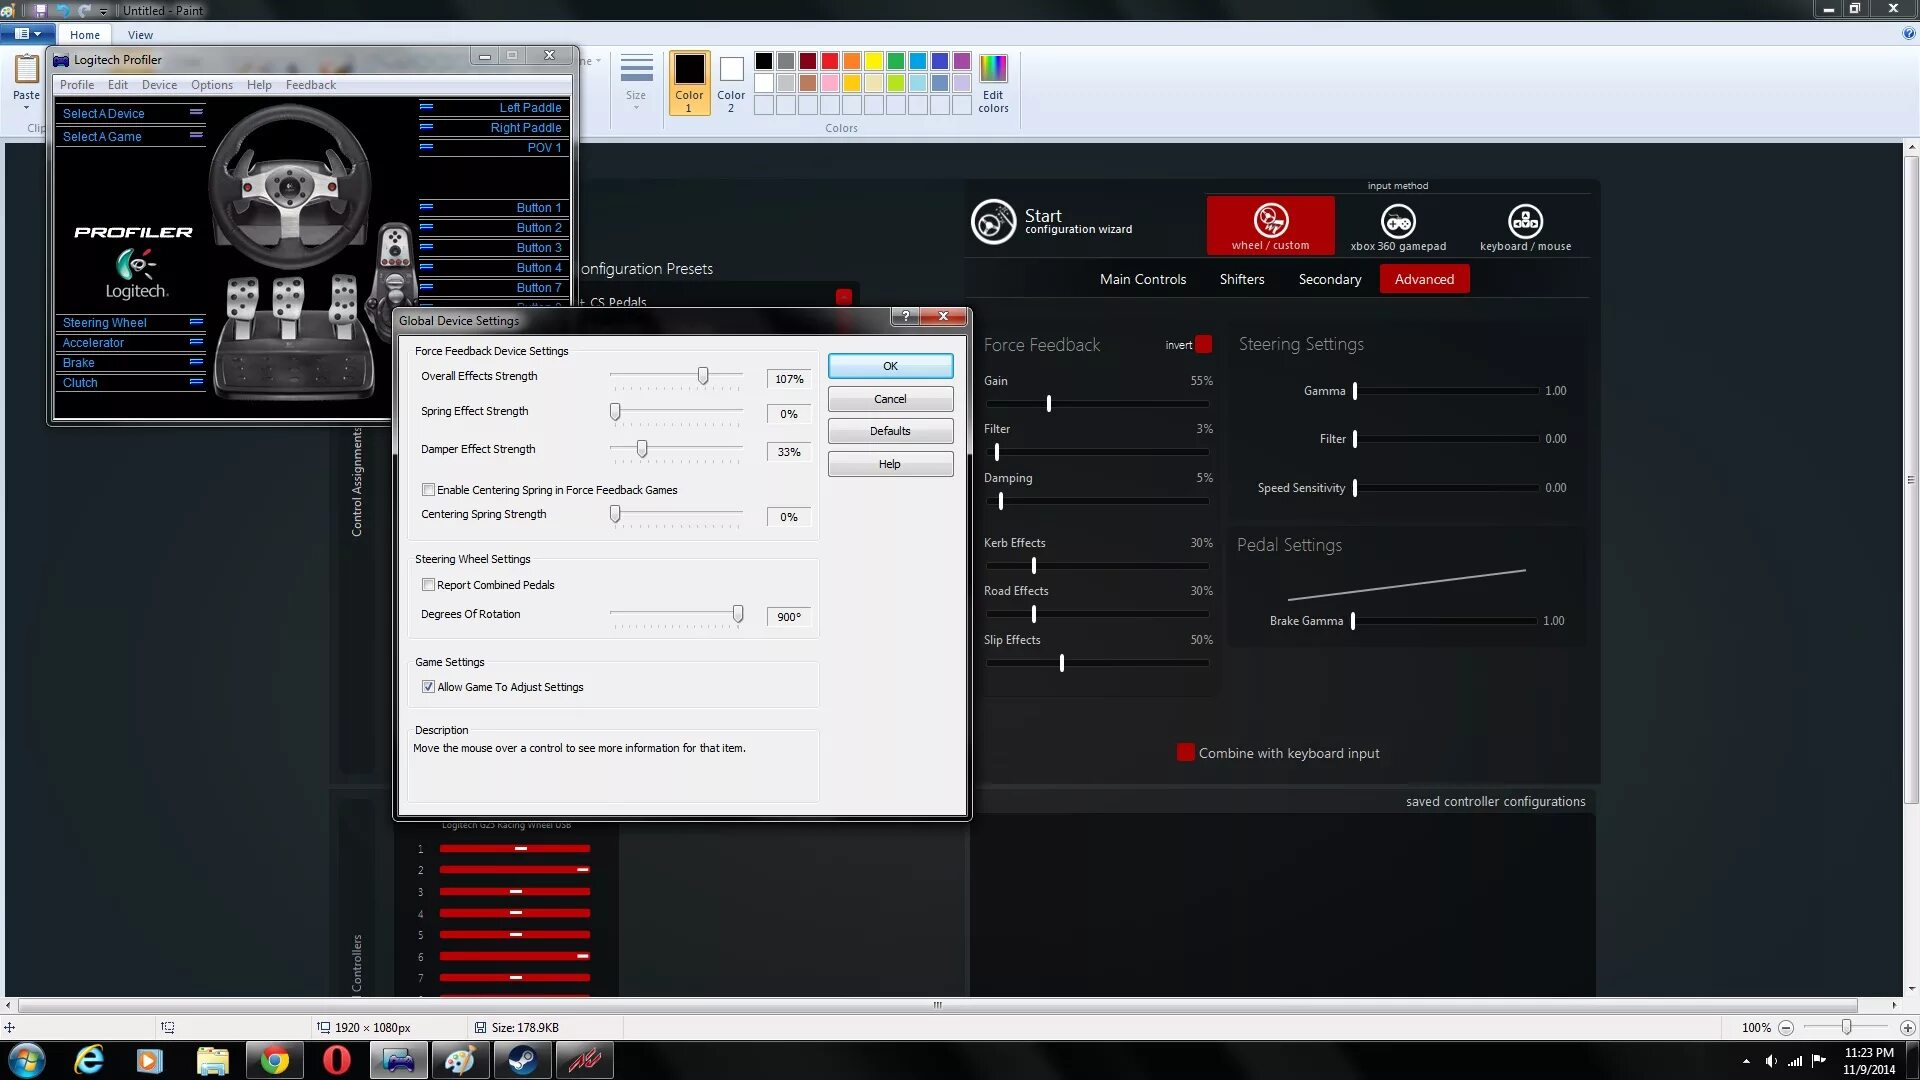Click the Overall Effects Strength slider handle
The height and width of the screenshot is (1080, 1920).
[703, 376]
